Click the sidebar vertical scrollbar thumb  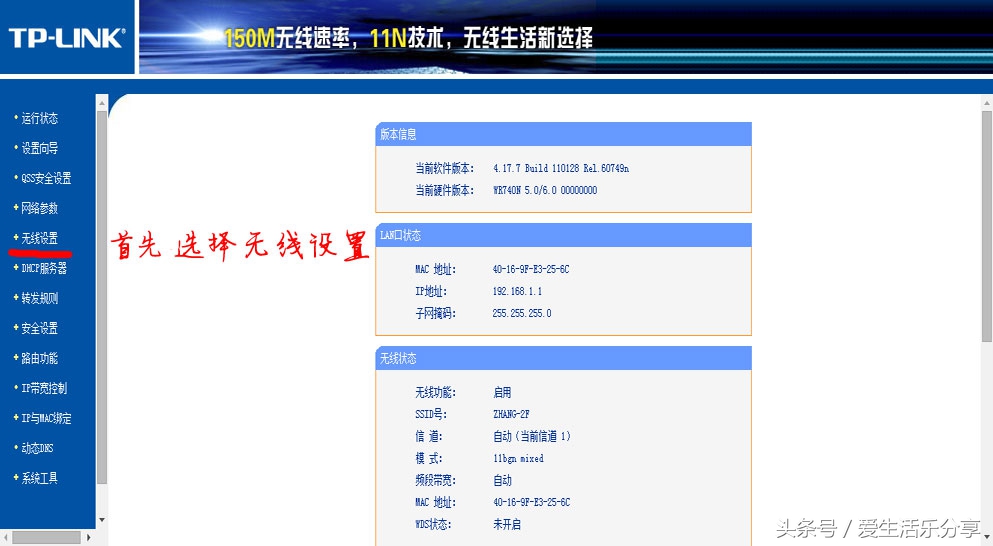101,298
